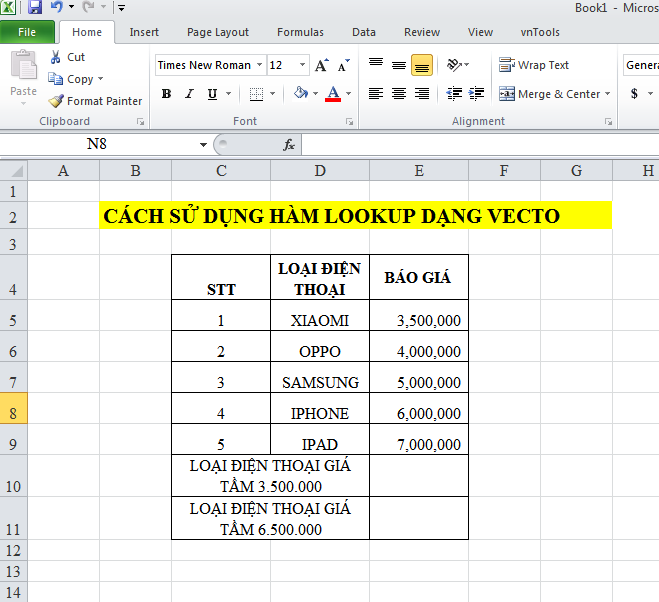This screenshot has height=602, width=659.
Task: Toggle Underline formatting
Action: click(x=213, y=94)
